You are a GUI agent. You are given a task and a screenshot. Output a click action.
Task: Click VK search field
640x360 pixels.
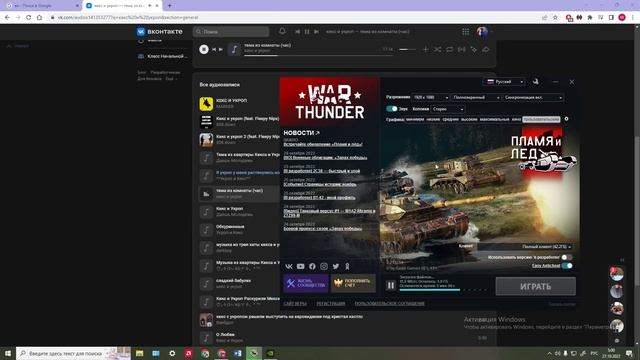pyautogui.click(x=231, y=31)
